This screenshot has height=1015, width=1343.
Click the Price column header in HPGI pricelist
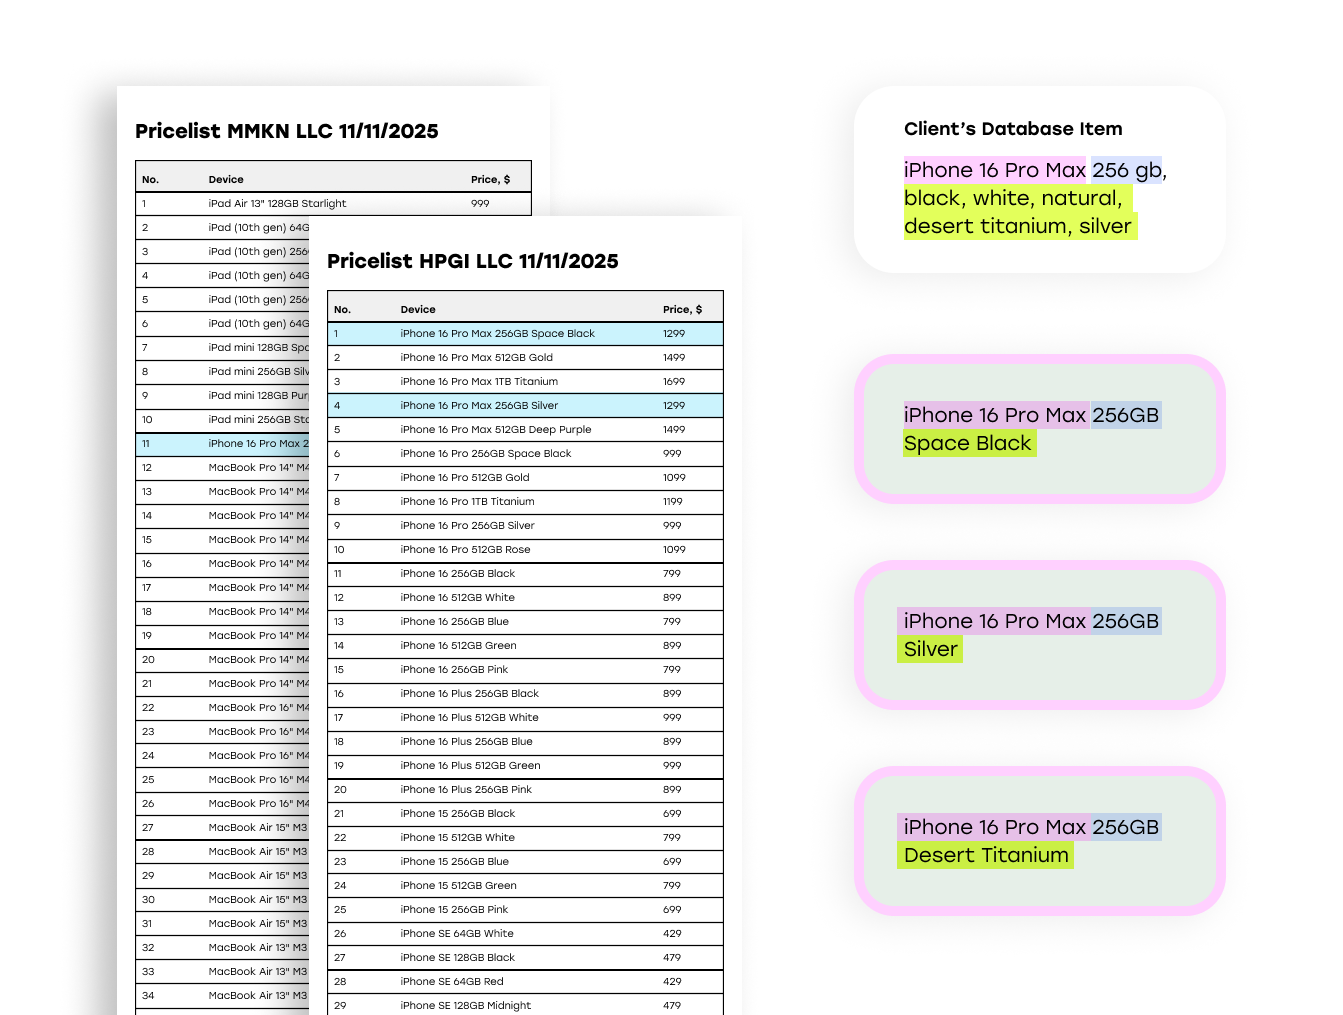(682, 310)
